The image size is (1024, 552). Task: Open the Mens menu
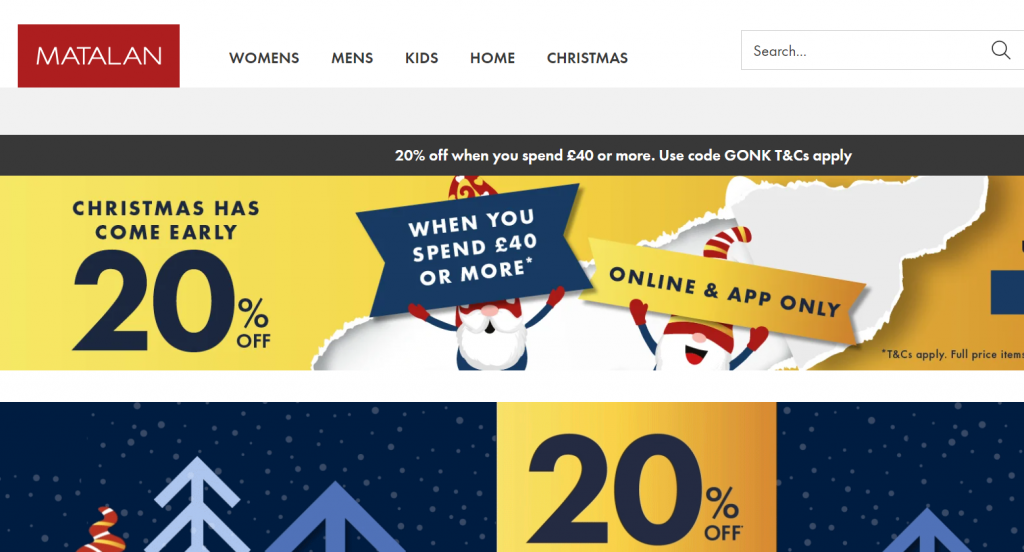click(352, 57)
